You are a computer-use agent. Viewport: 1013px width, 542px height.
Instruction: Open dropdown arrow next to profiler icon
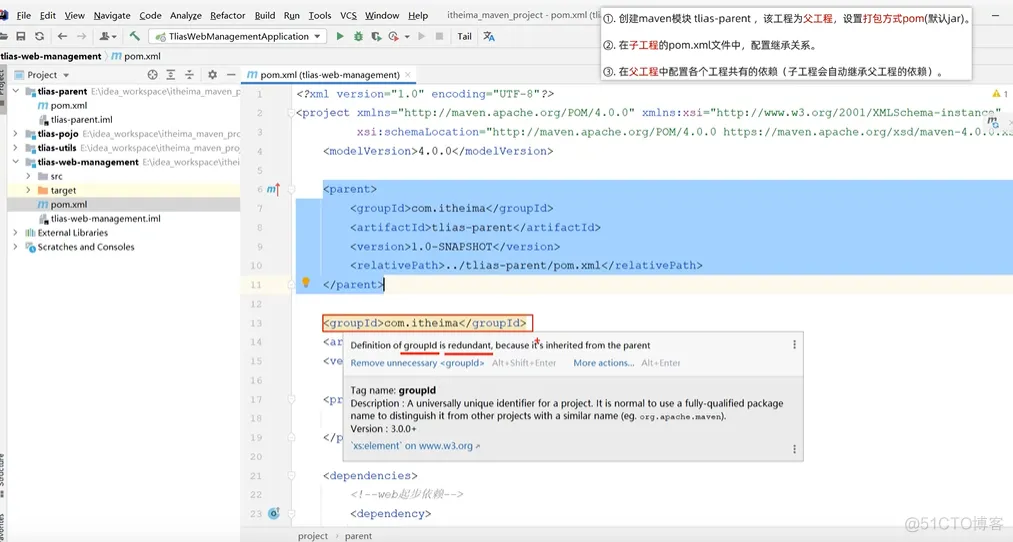pos(407,37)
